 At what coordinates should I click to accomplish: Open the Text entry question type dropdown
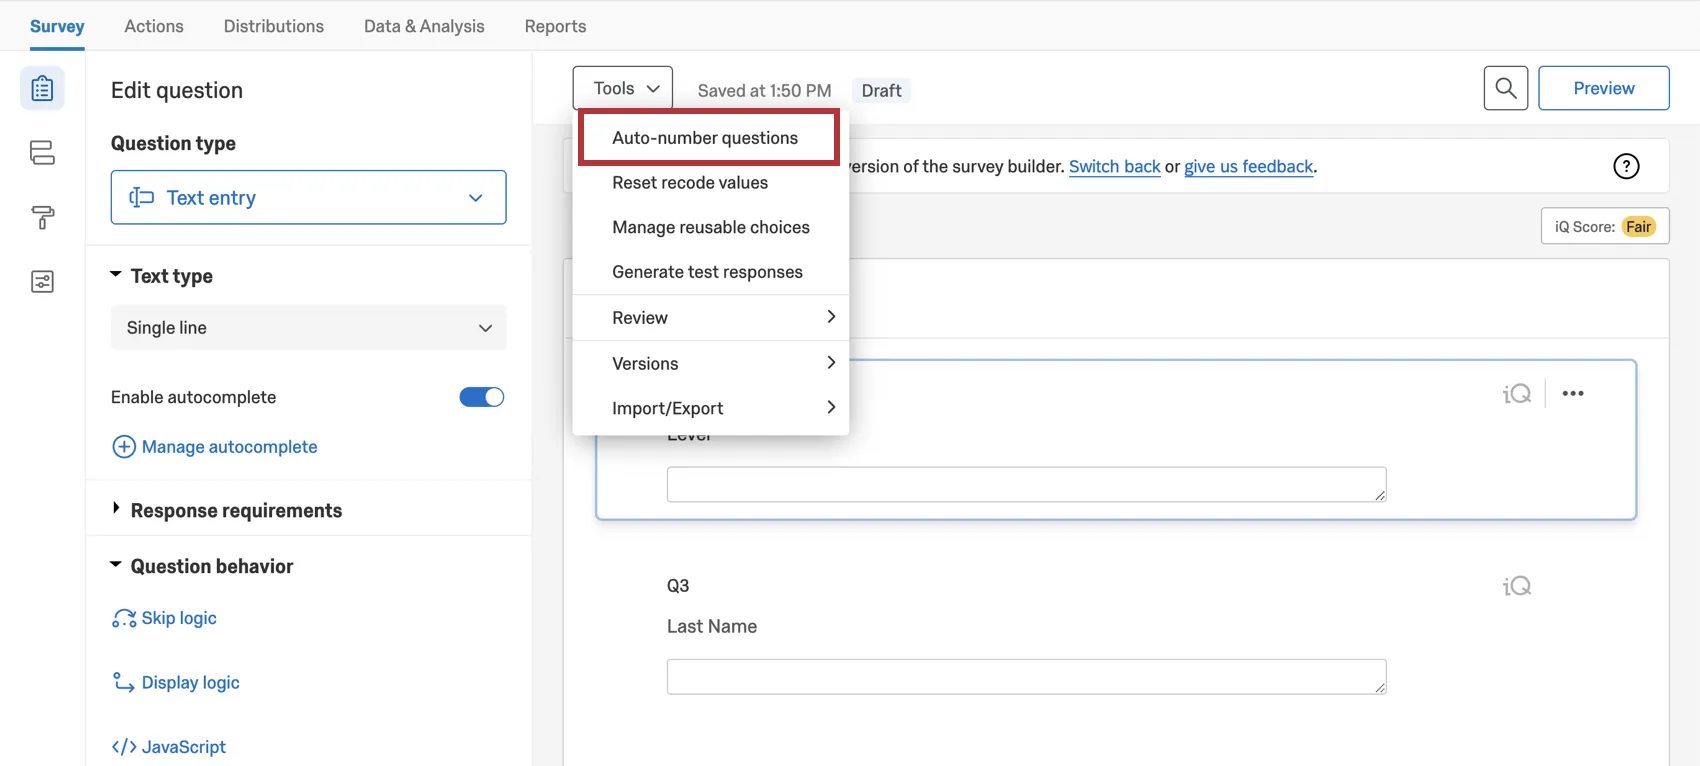tap(308, 198)
